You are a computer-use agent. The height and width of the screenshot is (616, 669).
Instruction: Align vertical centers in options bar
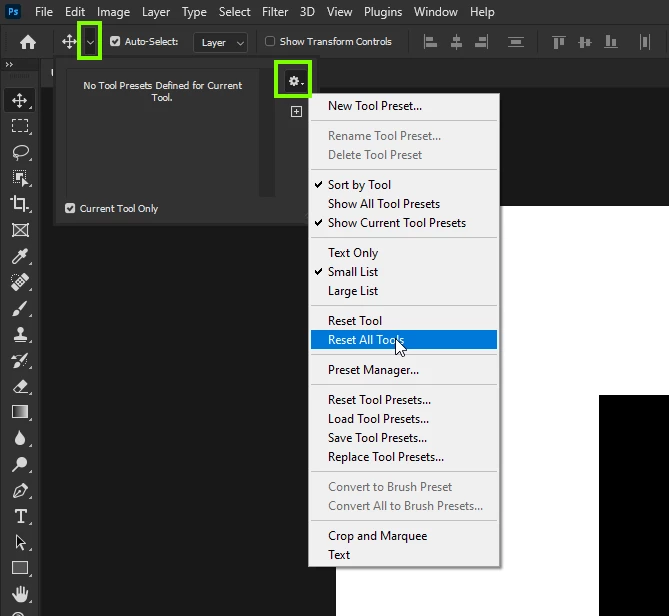(585, 42)
